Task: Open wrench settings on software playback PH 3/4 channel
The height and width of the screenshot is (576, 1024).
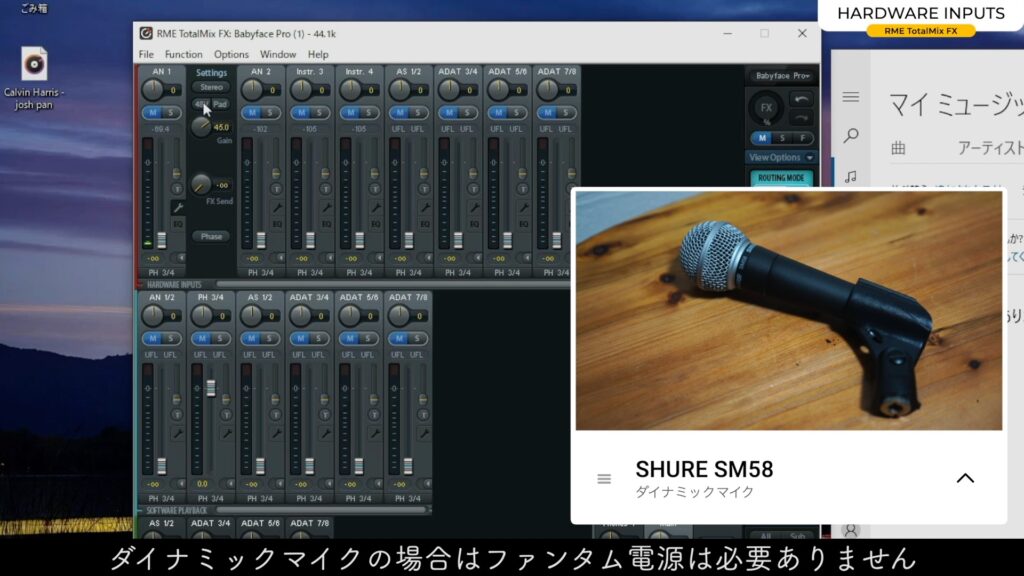Action: (227, 433)
